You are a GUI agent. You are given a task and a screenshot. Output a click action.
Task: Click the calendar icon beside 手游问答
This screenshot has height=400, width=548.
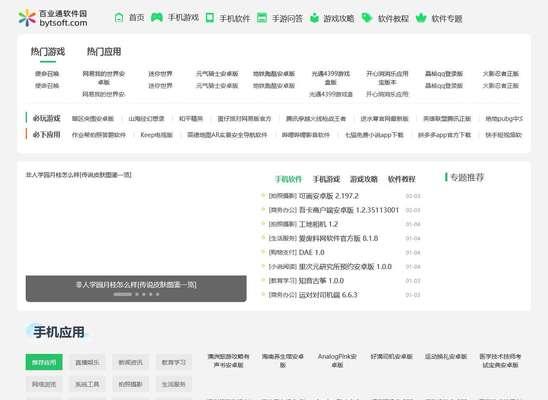pos(262,18)
